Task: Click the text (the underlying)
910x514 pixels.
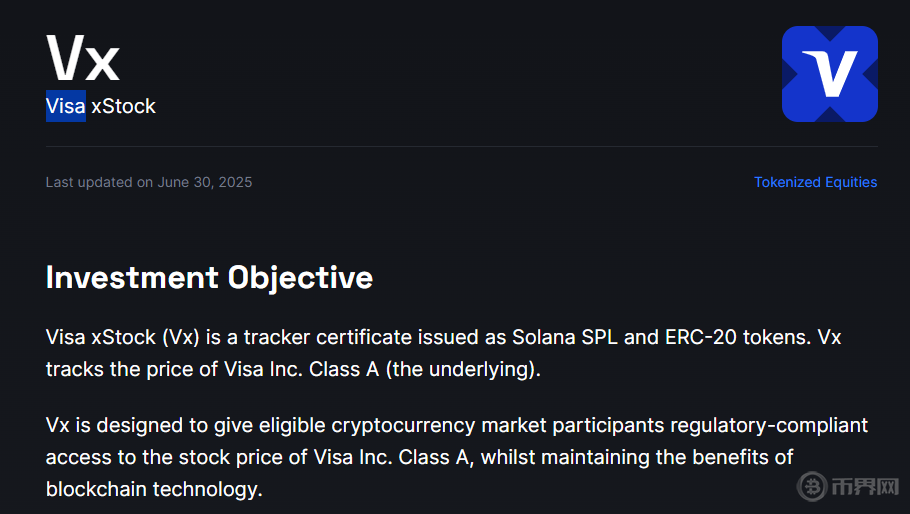Action: coord(462,369)
